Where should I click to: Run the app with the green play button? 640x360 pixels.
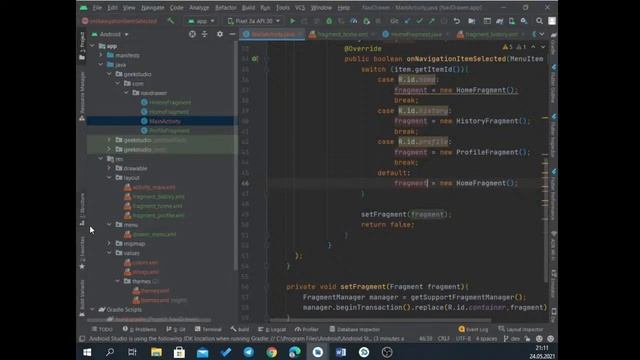(x=293, y=21)
